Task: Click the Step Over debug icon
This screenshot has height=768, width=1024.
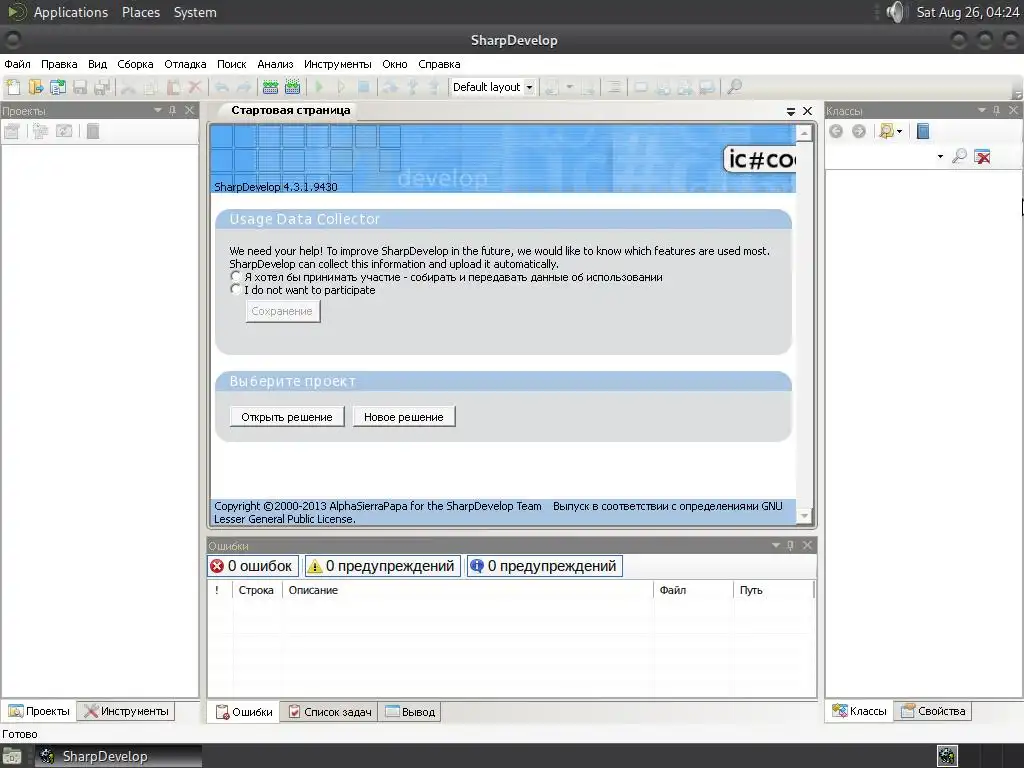Action: point(391,87)
